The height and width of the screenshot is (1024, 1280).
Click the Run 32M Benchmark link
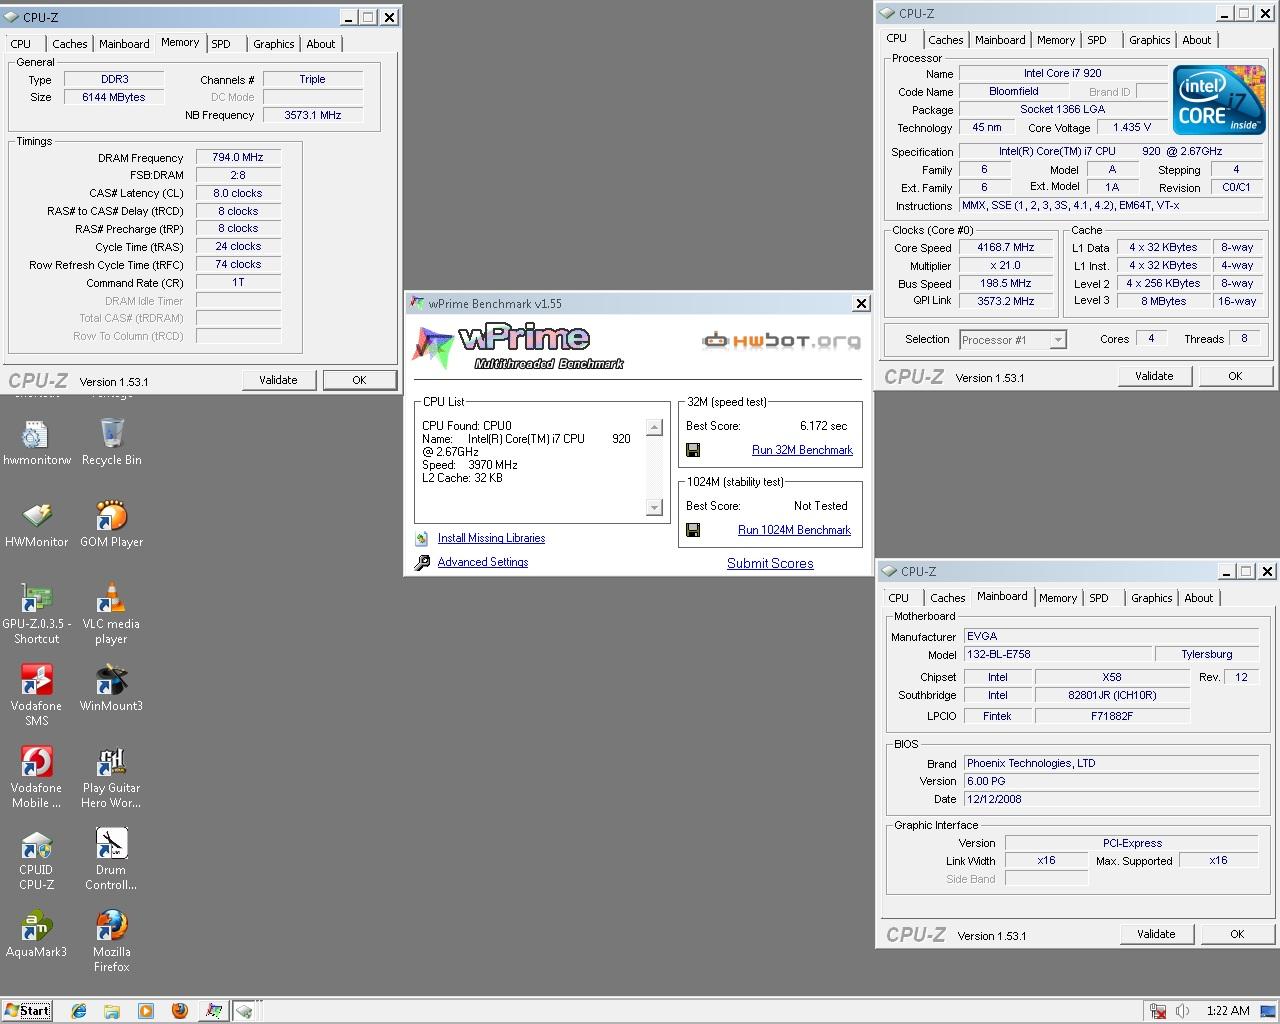click(x=802, y=450)
